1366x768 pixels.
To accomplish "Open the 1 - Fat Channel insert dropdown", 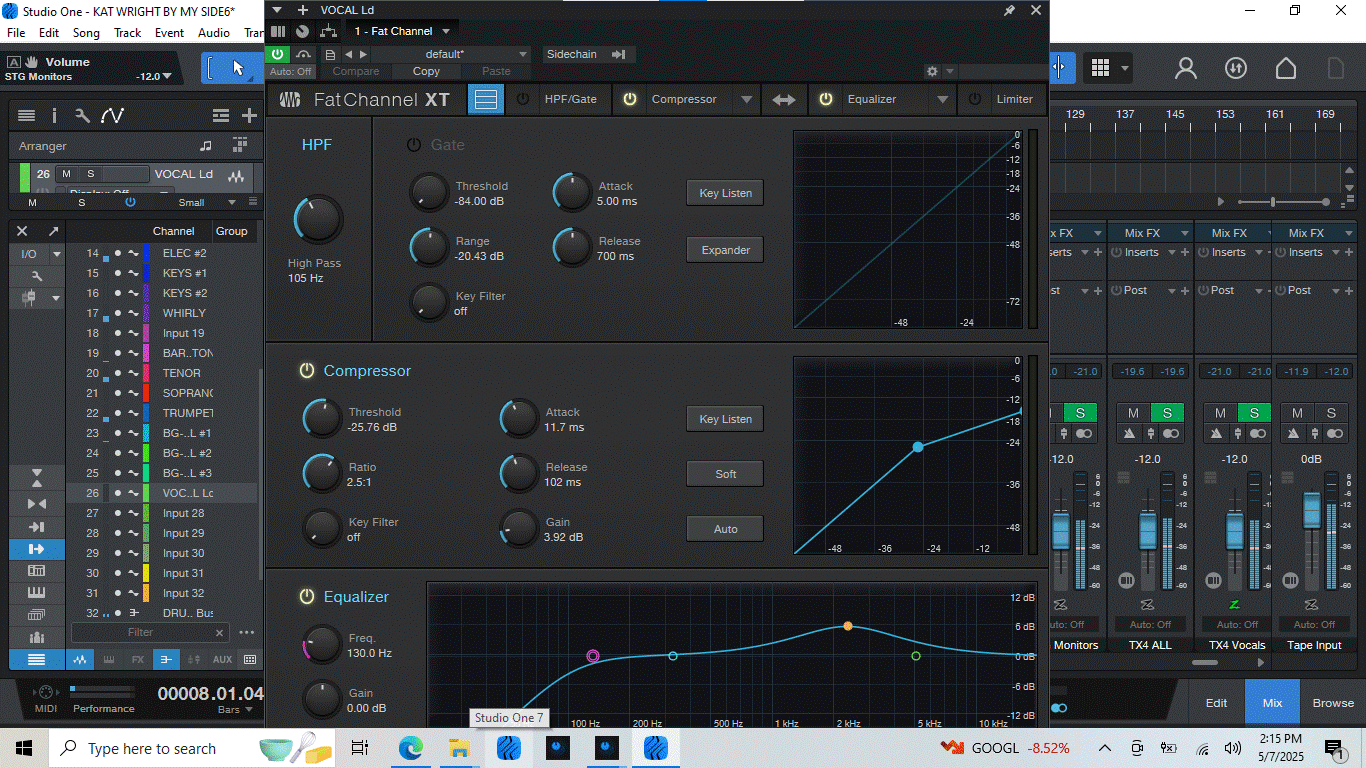I will [404, 31].
